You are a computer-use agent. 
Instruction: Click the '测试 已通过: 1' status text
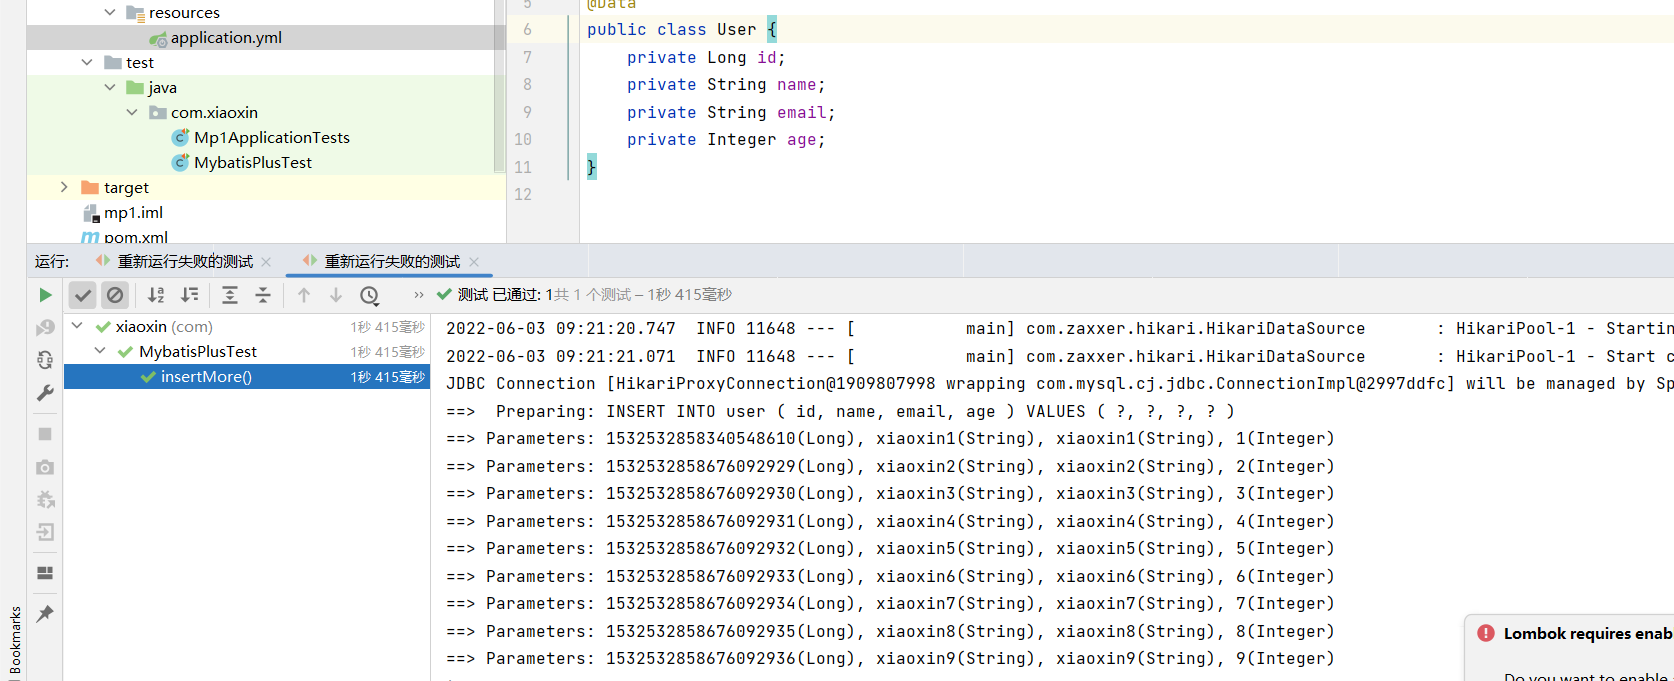(504, 295)
